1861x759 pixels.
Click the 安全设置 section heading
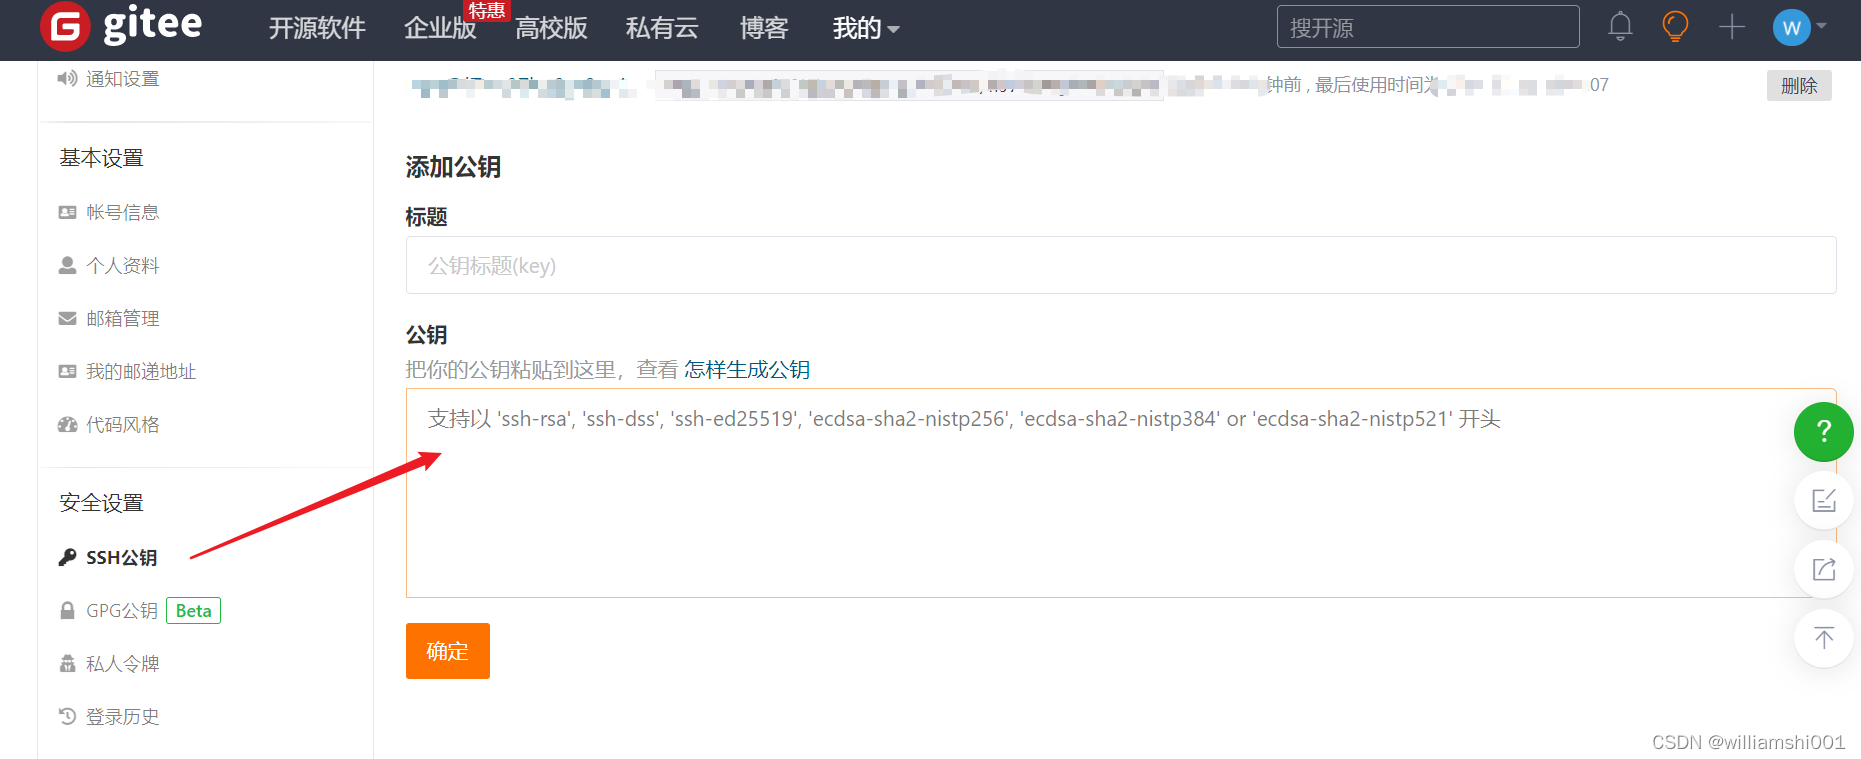click(101, 503)
